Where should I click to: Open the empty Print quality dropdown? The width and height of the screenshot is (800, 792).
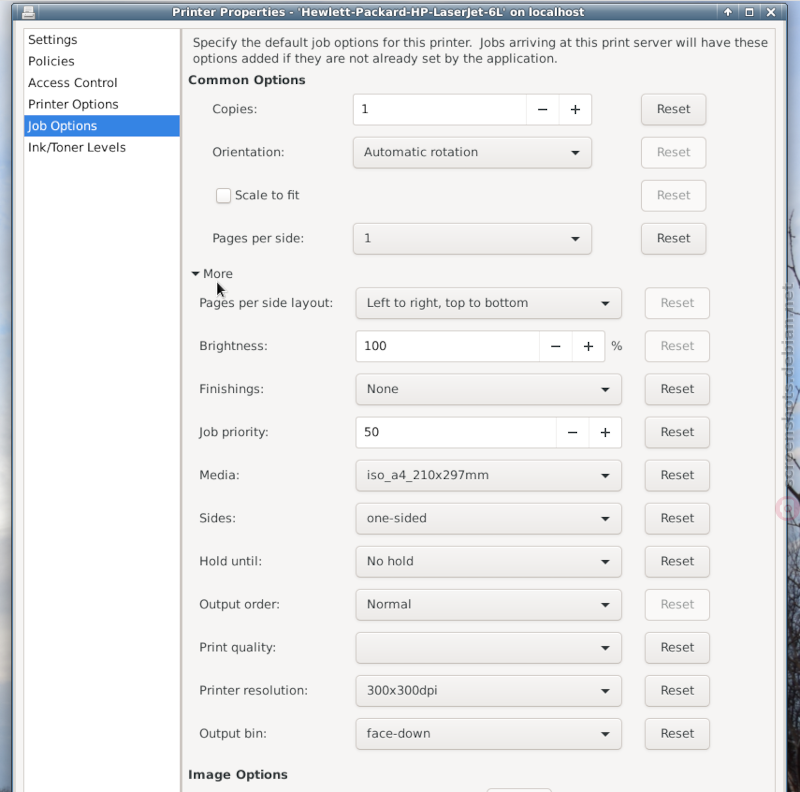click(488, 648)
